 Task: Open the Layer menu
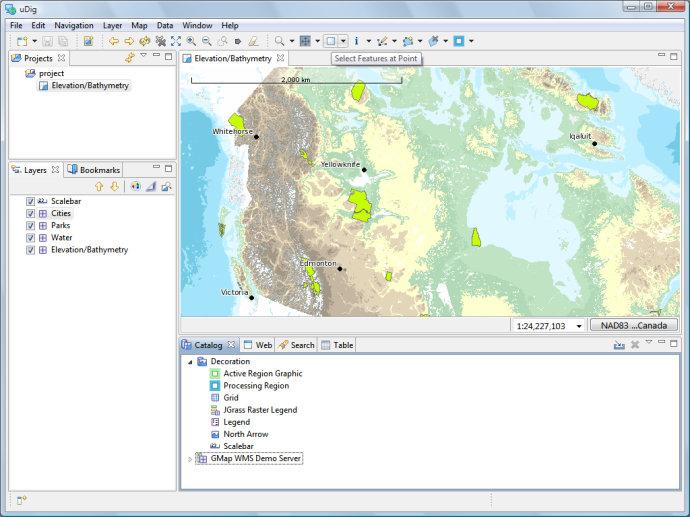113,25
